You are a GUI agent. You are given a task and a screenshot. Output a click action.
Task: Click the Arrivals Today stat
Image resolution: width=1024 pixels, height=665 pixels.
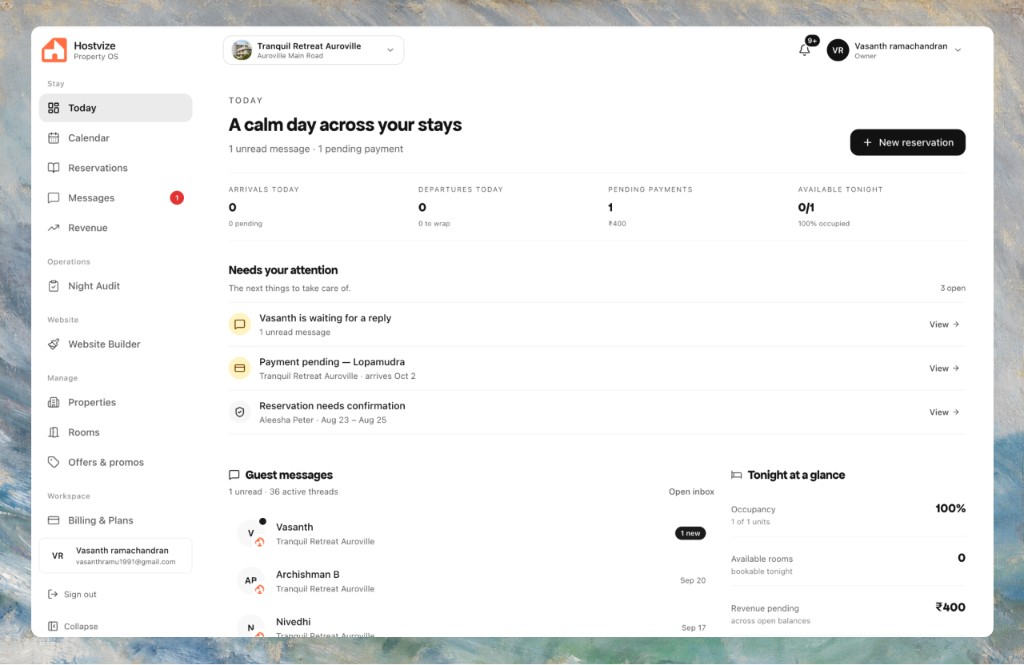pyautogui.click(x=264, y=206)
